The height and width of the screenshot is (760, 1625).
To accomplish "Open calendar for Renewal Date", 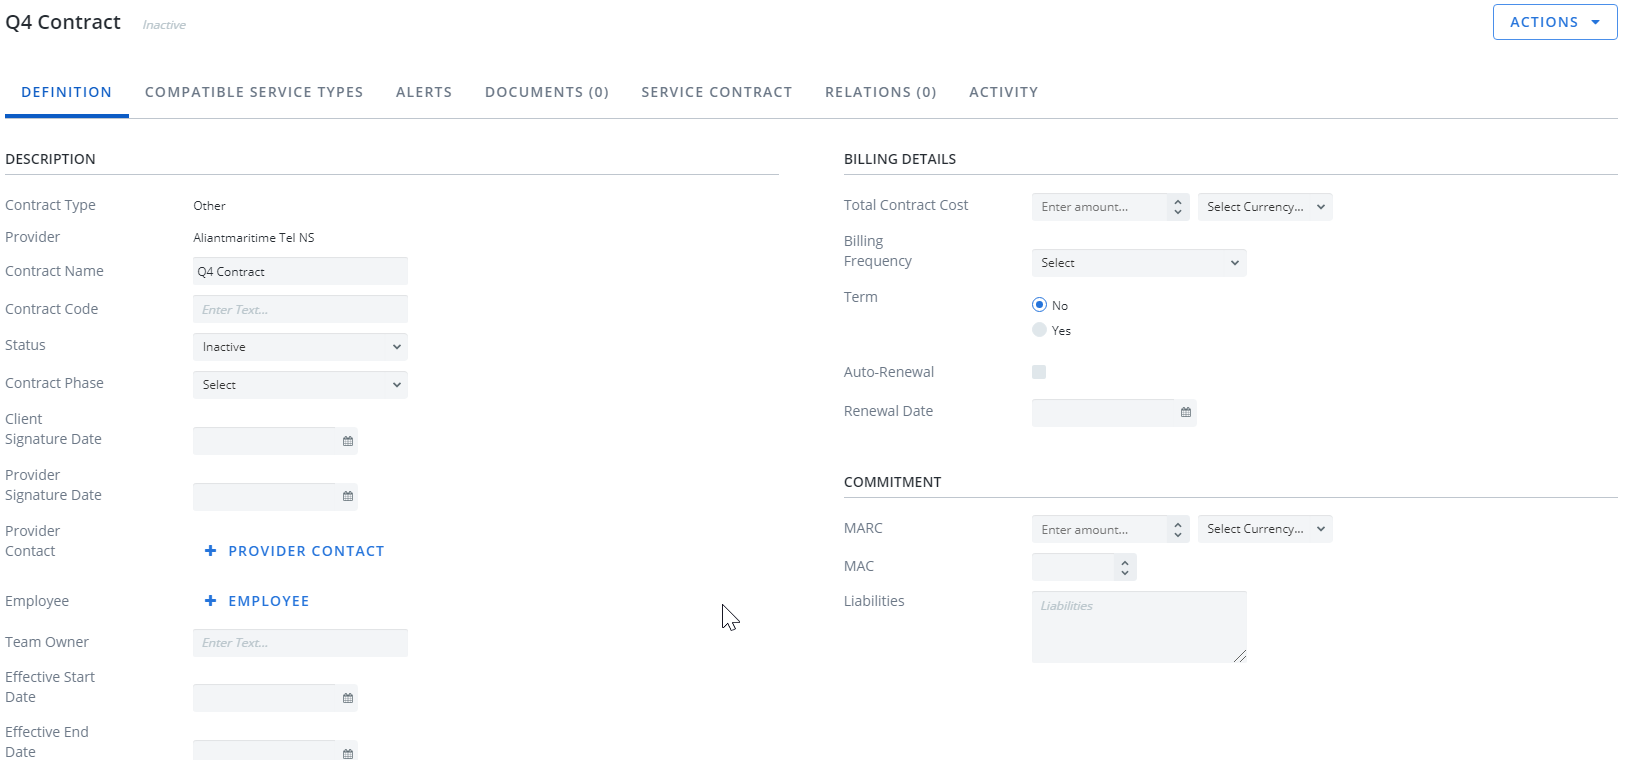I will [x=1186, y=412].
